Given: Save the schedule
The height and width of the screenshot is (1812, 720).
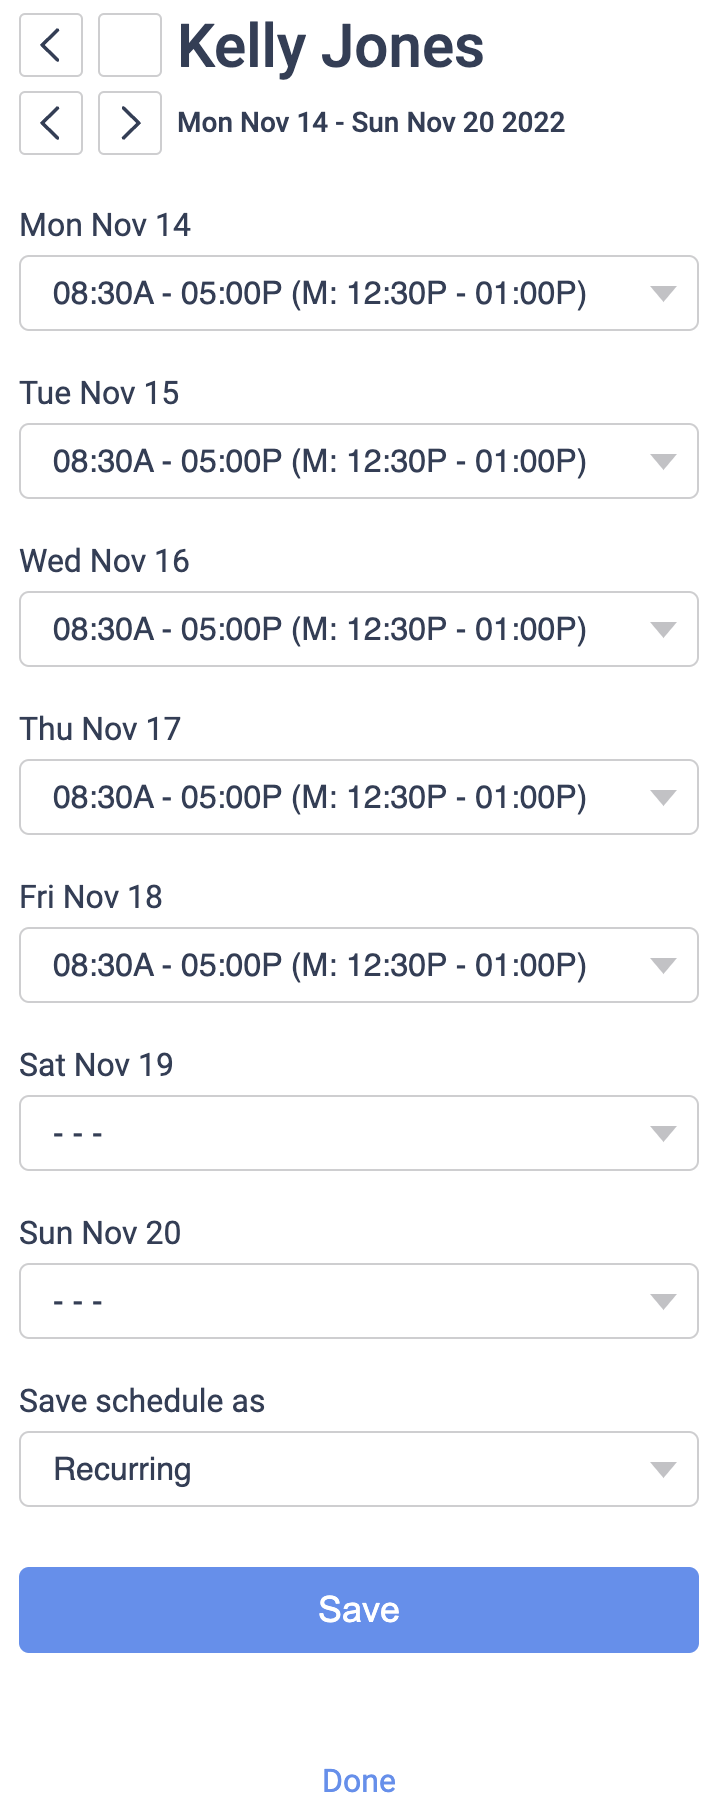Looking at the screenshot, I should coord(358,1609).
